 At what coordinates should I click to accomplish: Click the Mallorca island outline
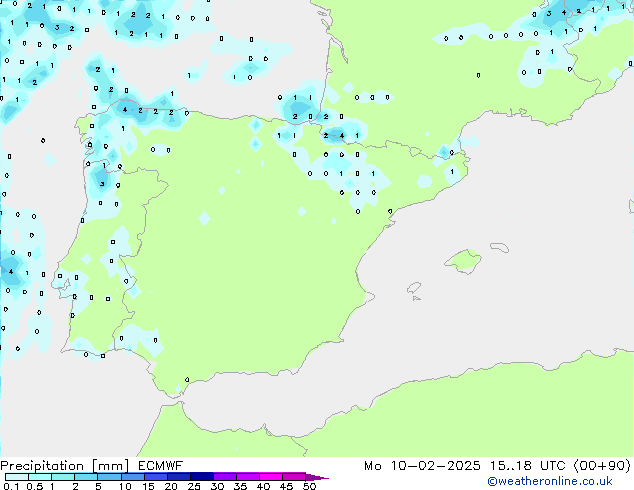click(x=463, y=261)
